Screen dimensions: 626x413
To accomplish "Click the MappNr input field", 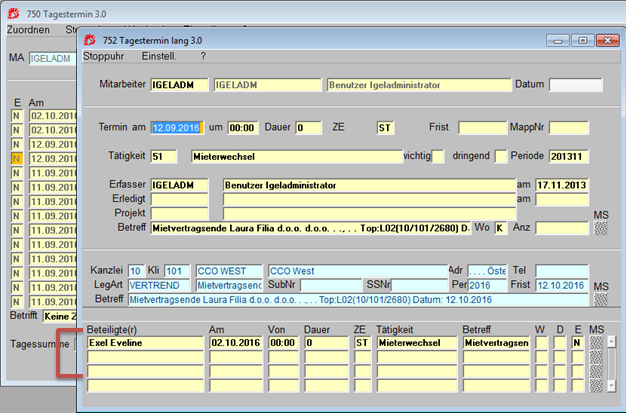I will (569, 128).
